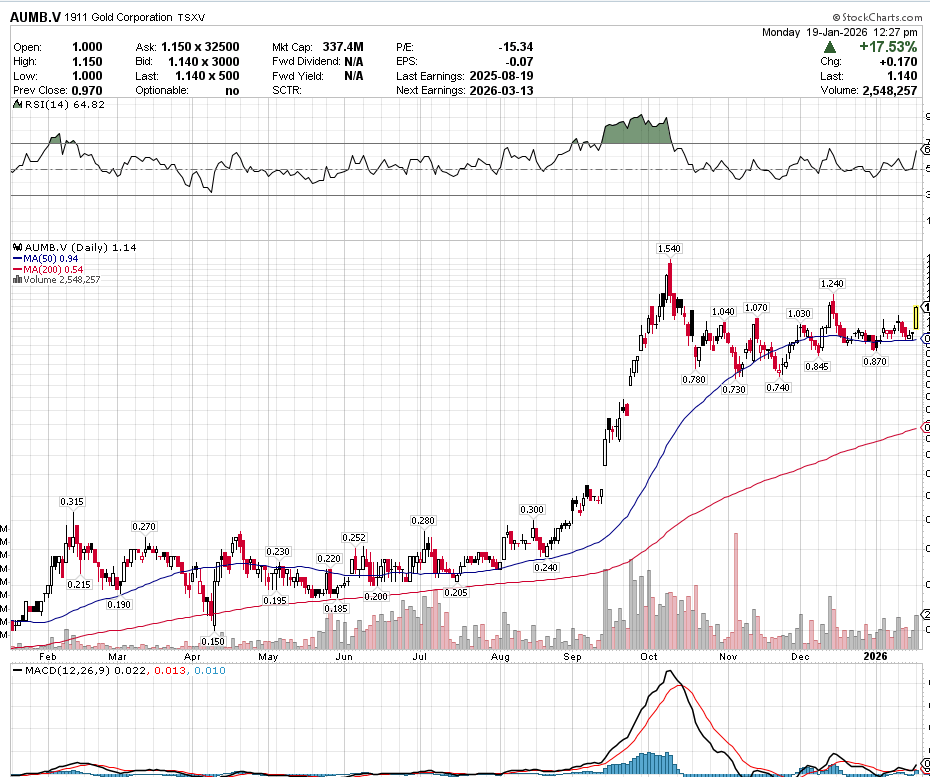Click the 1.240 December high label
Image resolution: width=930 pixels, height=777 pixels.
(832, 284)
